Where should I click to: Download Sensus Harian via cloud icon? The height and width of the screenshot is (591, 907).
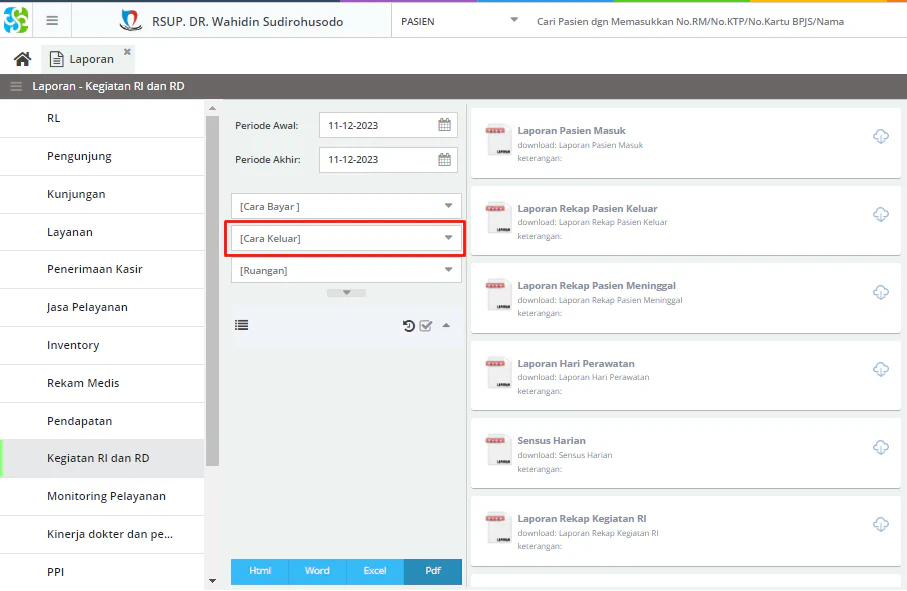[880, 447]
